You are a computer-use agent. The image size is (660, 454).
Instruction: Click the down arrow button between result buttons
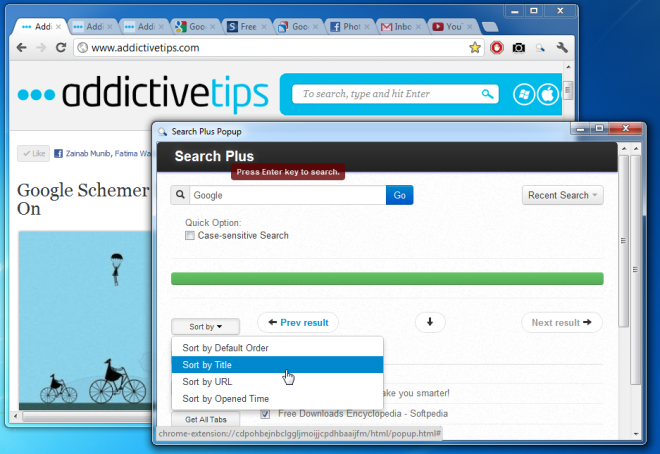(x=430, y=322)
